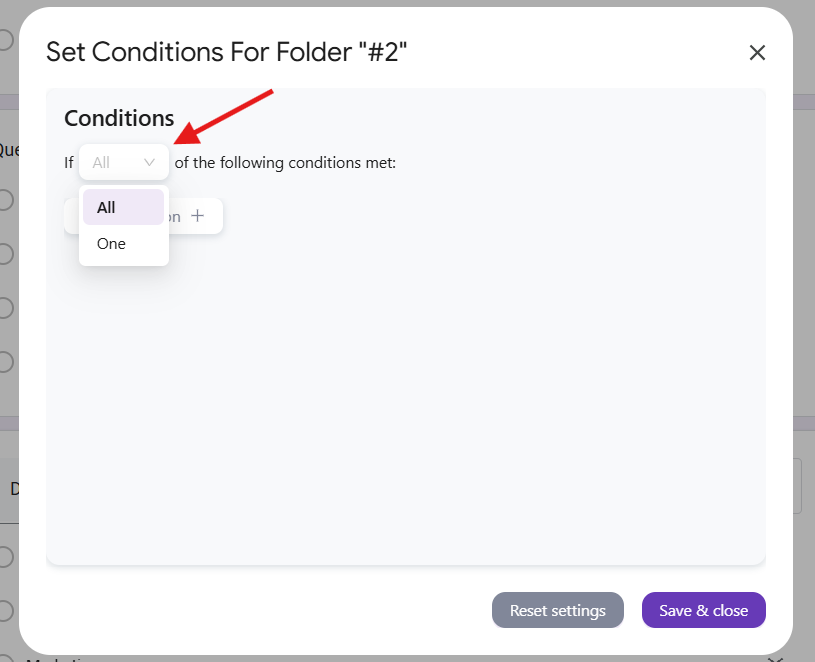Click the Conditions section heading
Image resolution: width=815 pixels, height=662 pixels.
(119, 118)
